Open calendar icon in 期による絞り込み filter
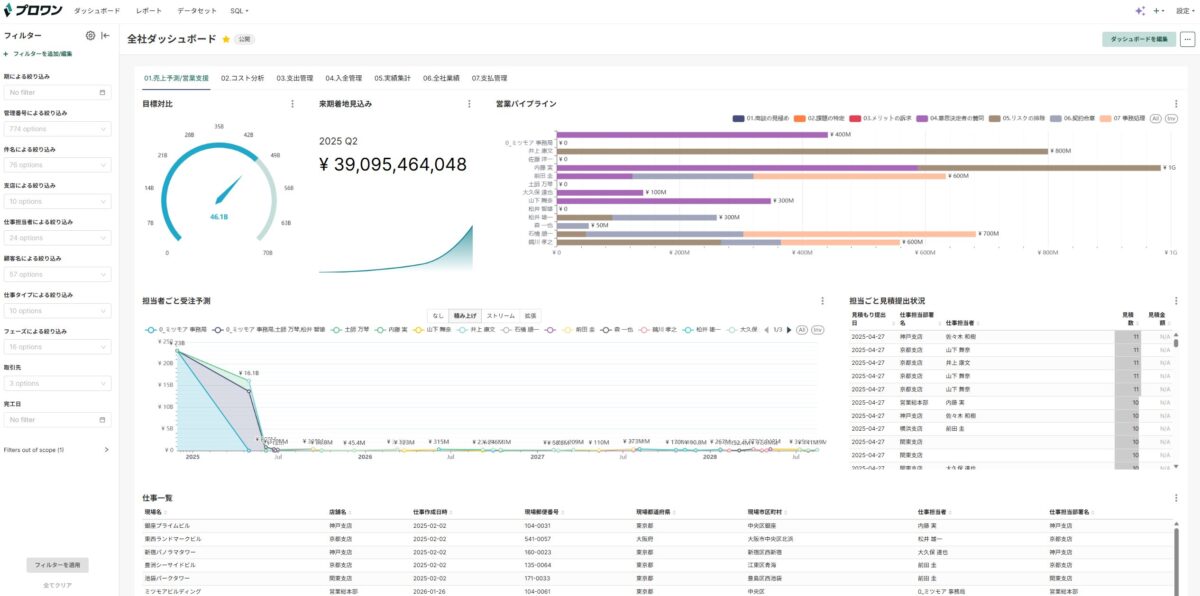 (x=102, y=92)
